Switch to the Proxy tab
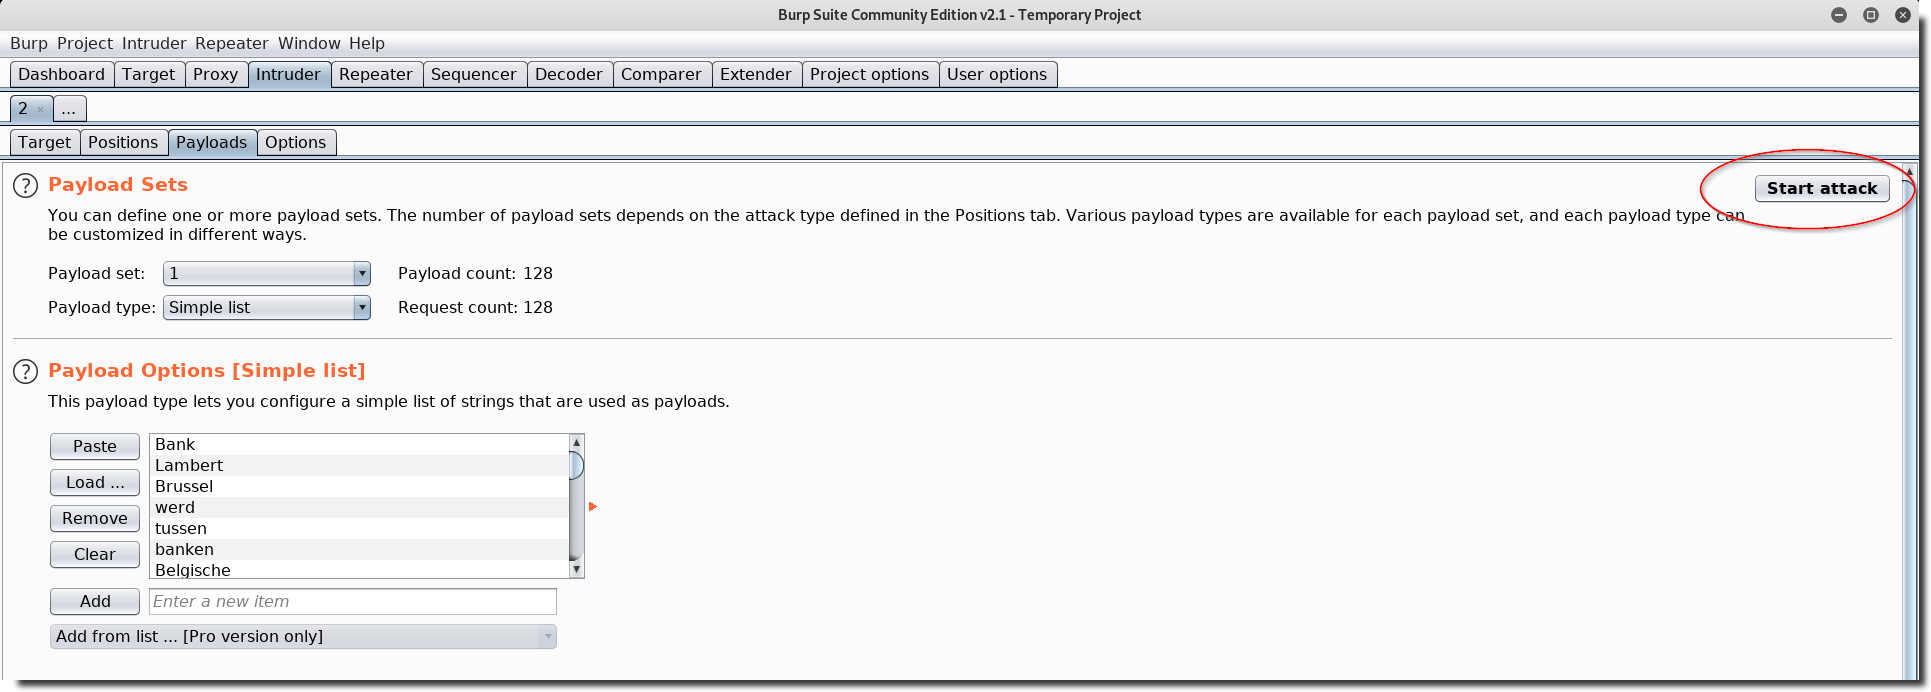Image resolution: width=1931 pixels, height=692 pixels. [216, 75]
